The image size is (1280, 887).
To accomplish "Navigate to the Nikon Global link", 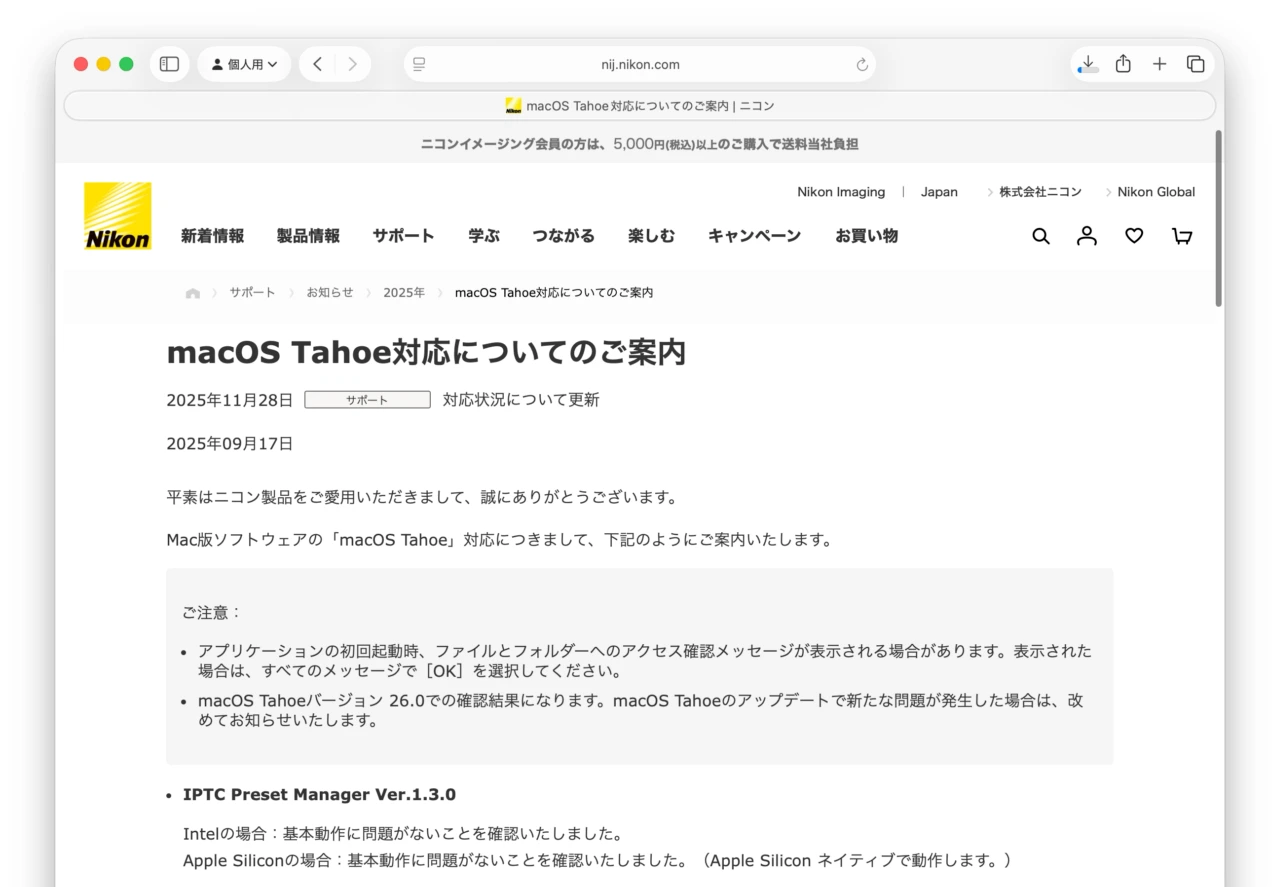I will (1156, 192).
